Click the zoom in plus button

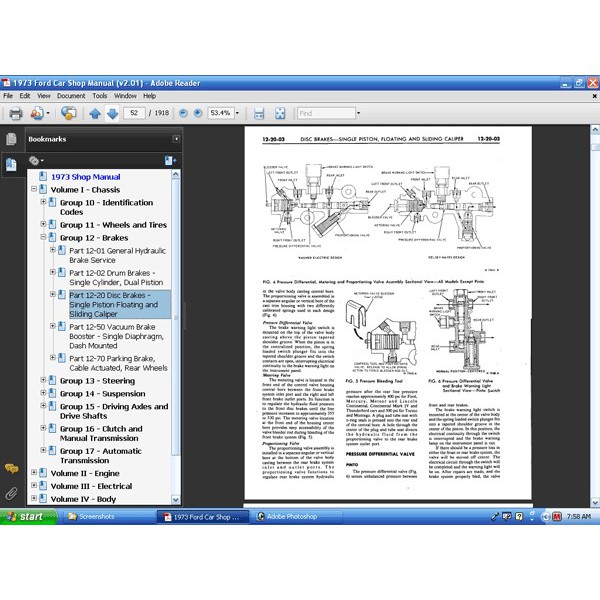click(x=198, y=113)
